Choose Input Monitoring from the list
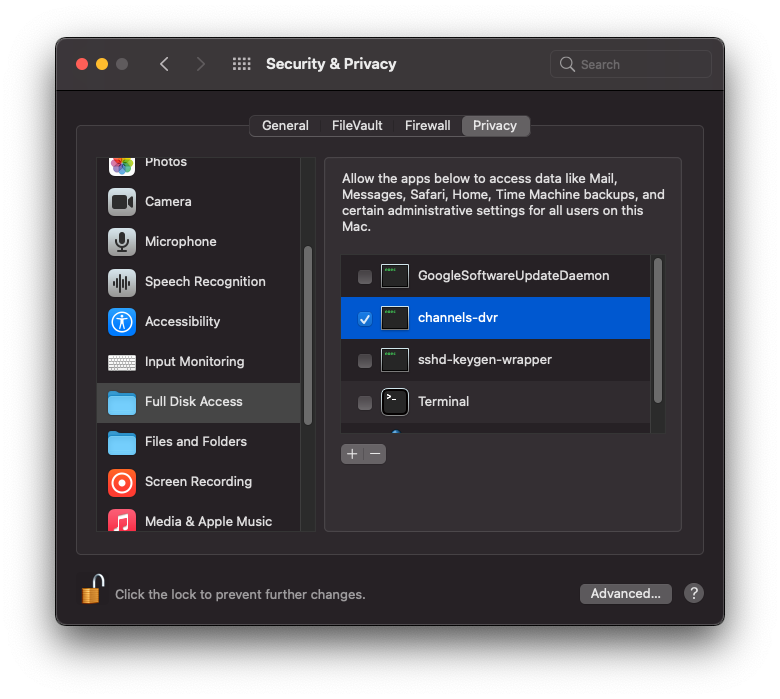 coord(194,362)
